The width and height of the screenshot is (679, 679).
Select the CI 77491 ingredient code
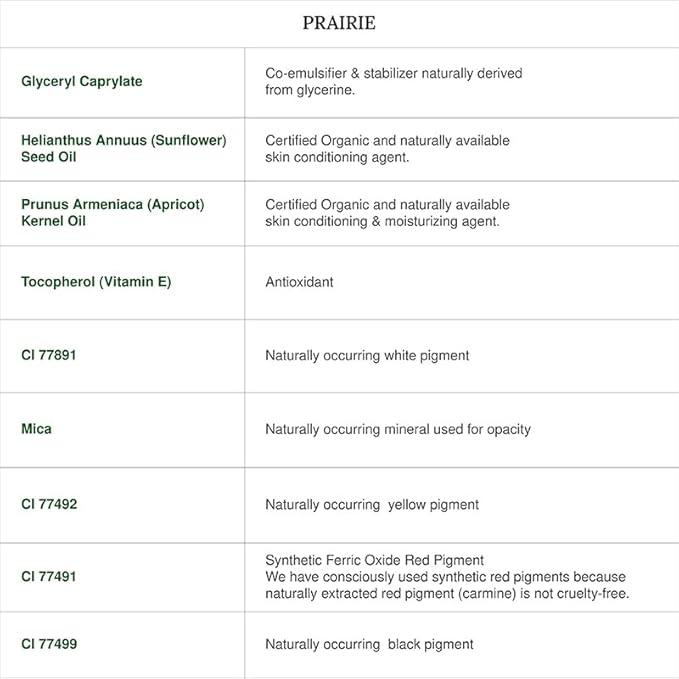[49, 577]
